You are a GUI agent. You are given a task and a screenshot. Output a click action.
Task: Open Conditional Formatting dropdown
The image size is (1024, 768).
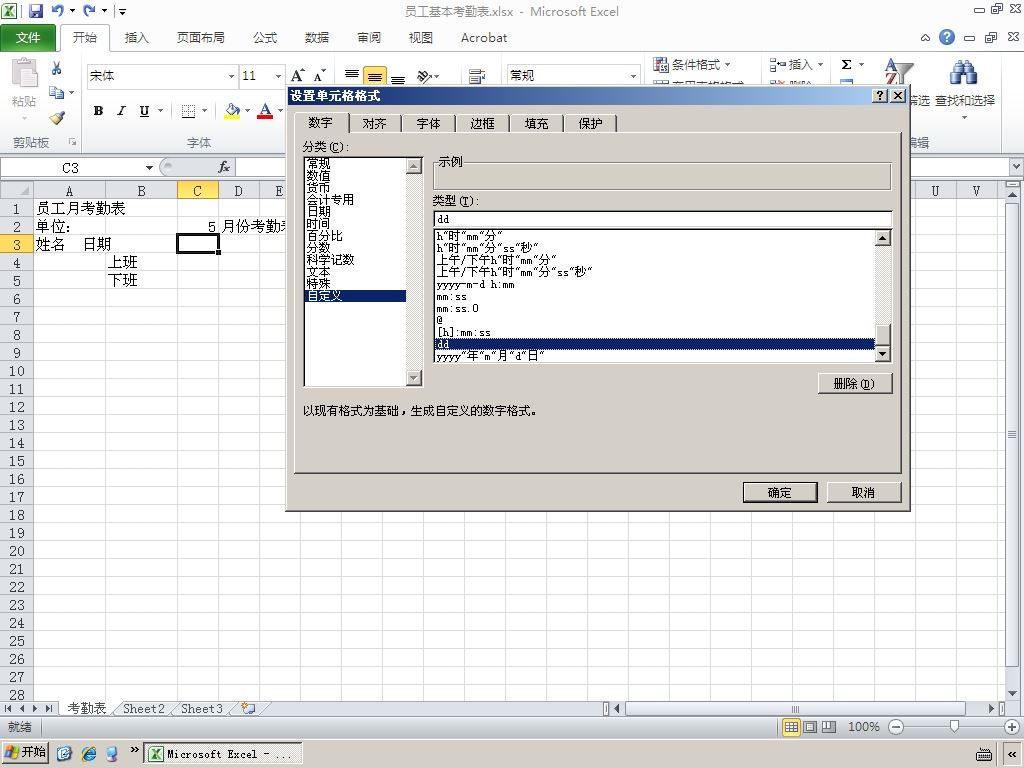(692, 65)
